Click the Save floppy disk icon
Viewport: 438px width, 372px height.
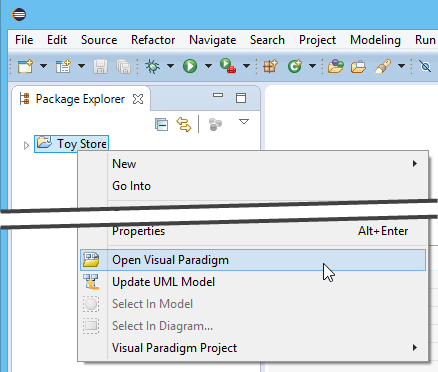(100, 66)
